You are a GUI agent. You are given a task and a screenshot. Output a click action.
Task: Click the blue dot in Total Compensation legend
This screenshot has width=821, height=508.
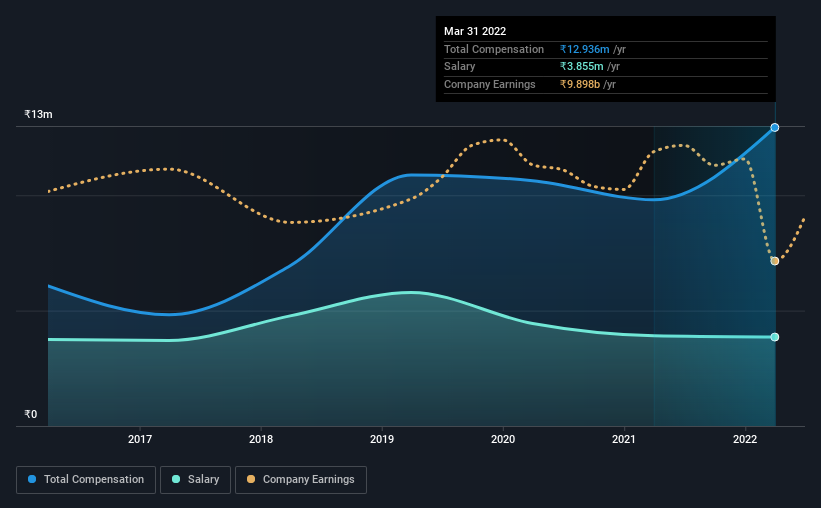click(x=32, y=479)
